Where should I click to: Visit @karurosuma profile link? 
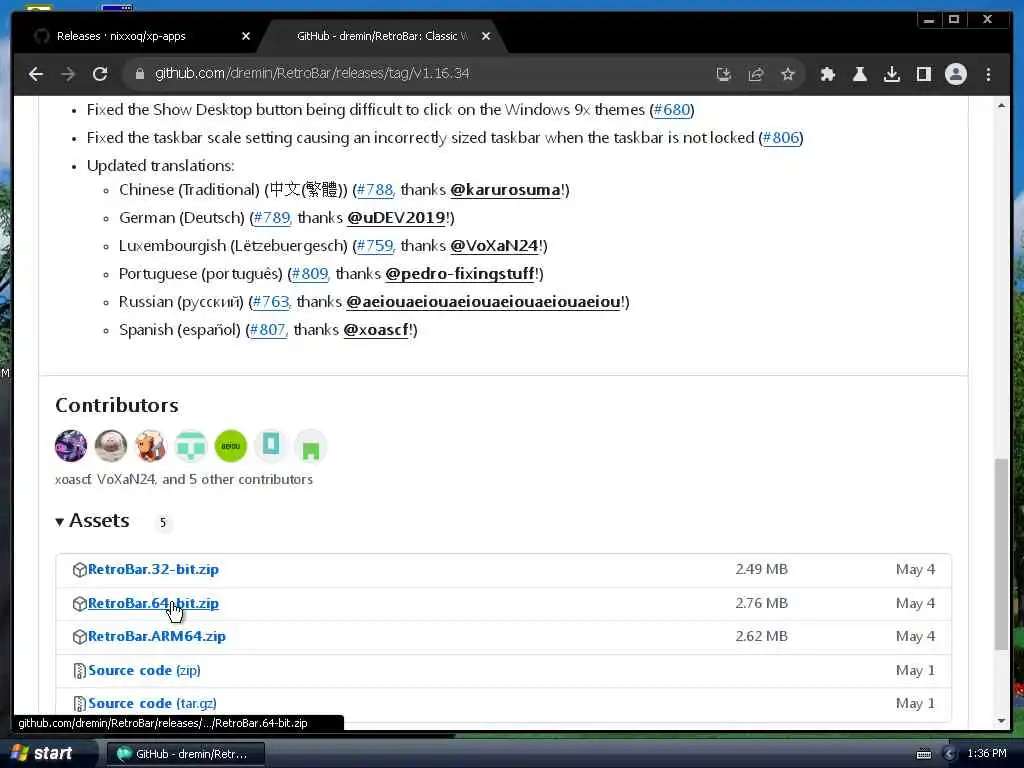(505, 190)
